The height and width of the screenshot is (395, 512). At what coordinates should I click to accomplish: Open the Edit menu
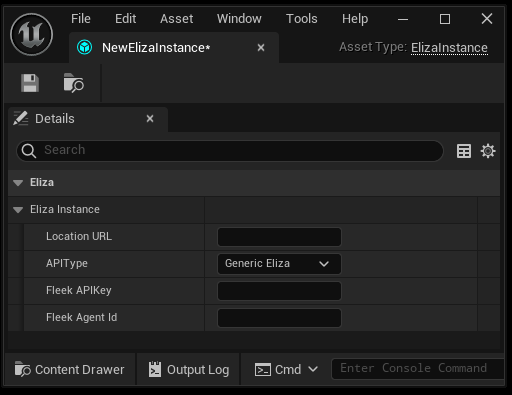(x=125, y=19)
